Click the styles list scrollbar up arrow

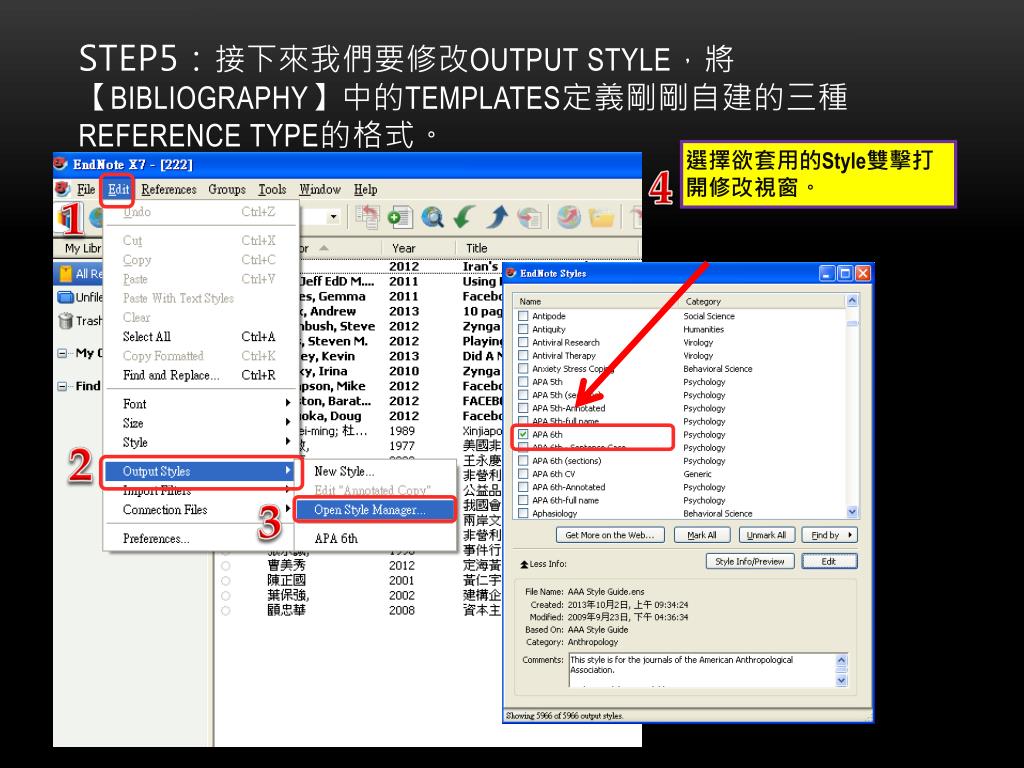(852, 300)
